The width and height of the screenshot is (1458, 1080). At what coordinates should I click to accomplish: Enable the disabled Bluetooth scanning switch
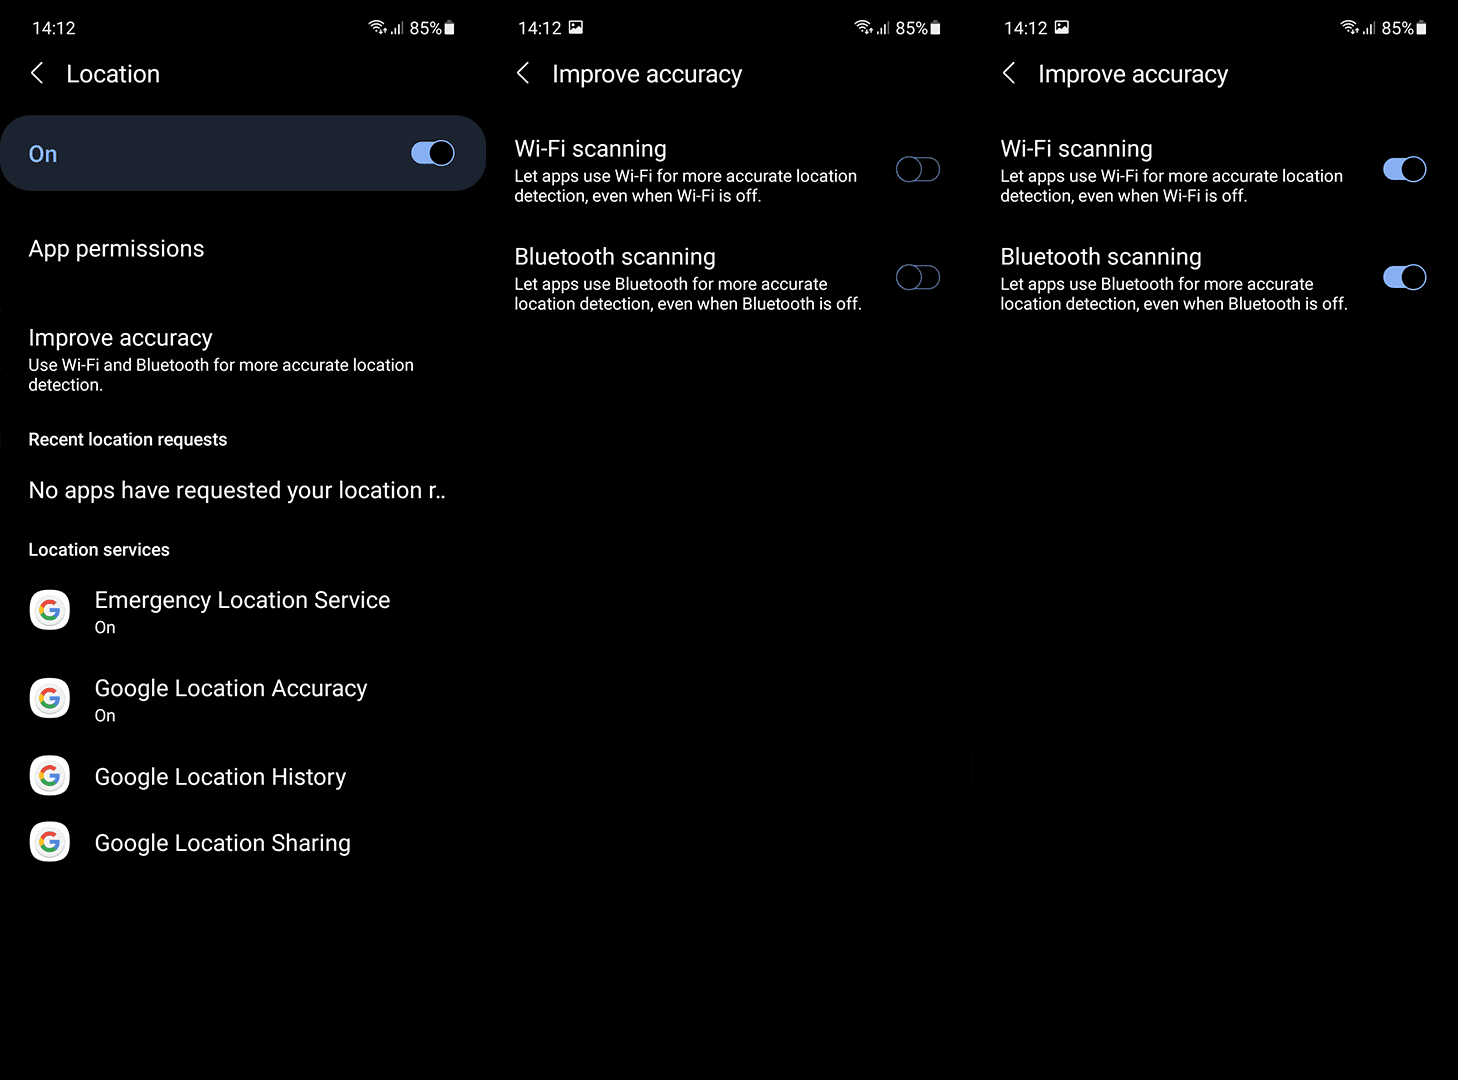coord(918,277)
